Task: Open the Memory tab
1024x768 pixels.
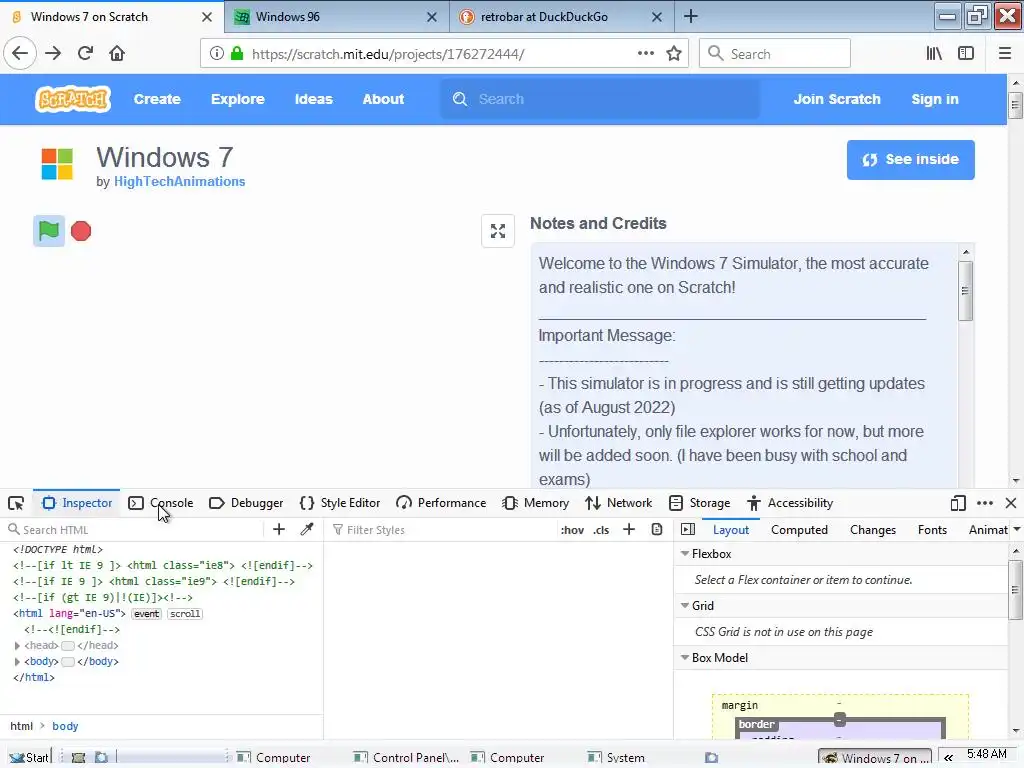Action: coord(536,503)
